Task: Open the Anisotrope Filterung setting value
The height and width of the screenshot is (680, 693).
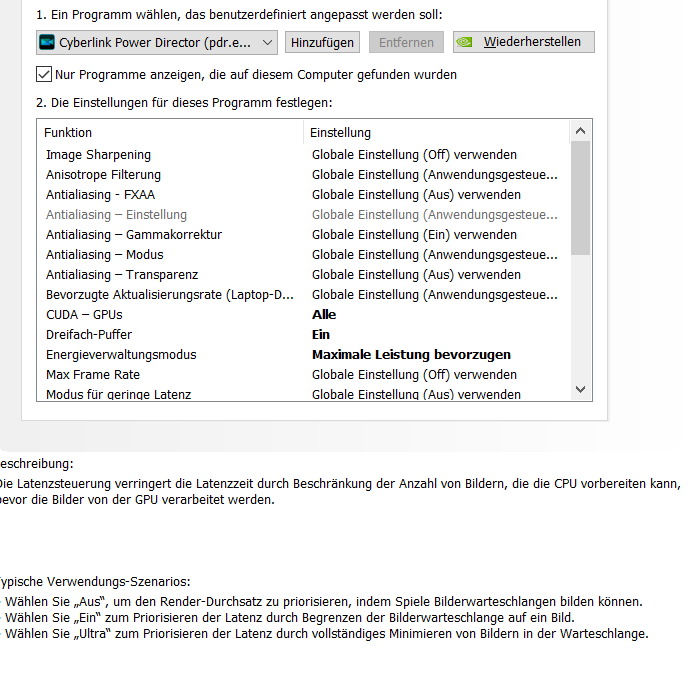Action: (435, 175)
